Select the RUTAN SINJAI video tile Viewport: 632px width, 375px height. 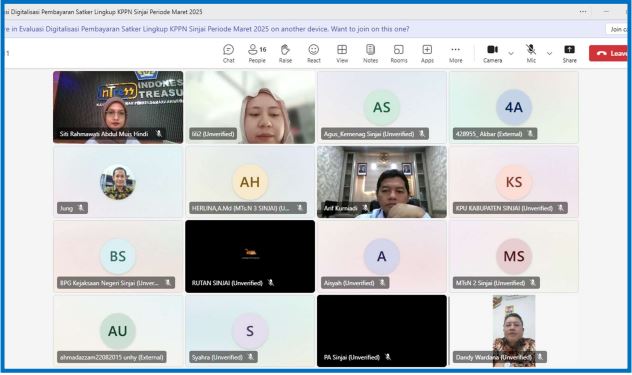tap(250, 256)
